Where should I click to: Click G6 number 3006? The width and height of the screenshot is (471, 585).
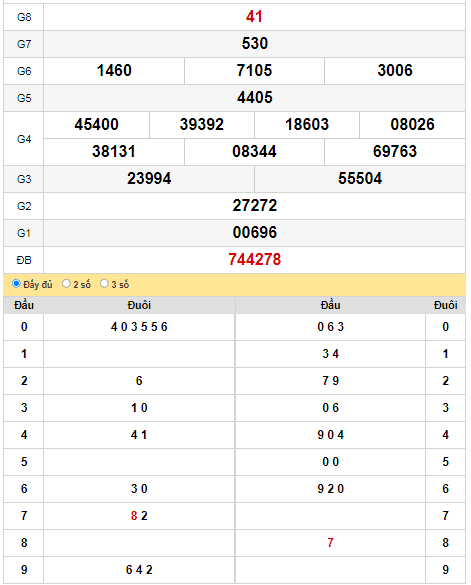pyautogui.click(x=395, y=71)
